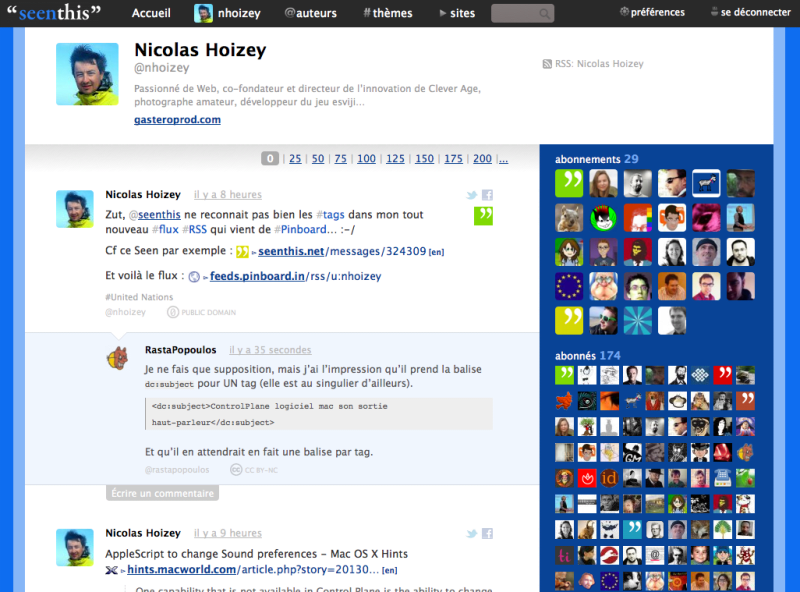This screenshot has width=800, height=592.
Task: Open RastaPopoulos author name
Action: click(x=181, y=350)
